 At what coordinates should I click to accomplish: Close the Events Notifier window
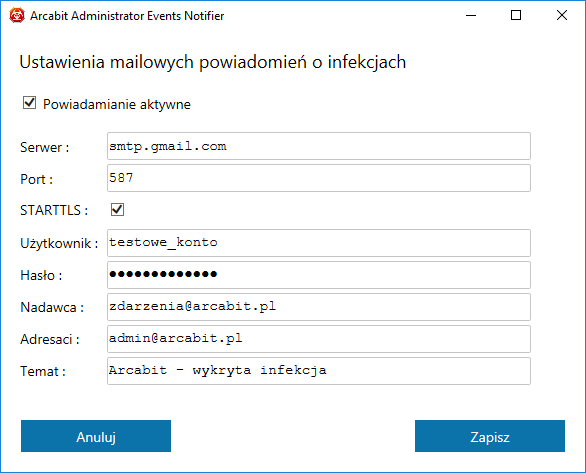(x=562, y=15)
